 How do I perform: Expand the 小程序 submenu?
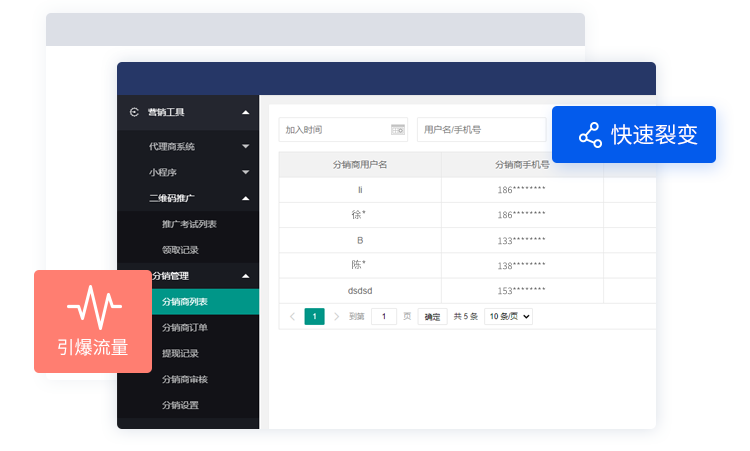[246, 173]
